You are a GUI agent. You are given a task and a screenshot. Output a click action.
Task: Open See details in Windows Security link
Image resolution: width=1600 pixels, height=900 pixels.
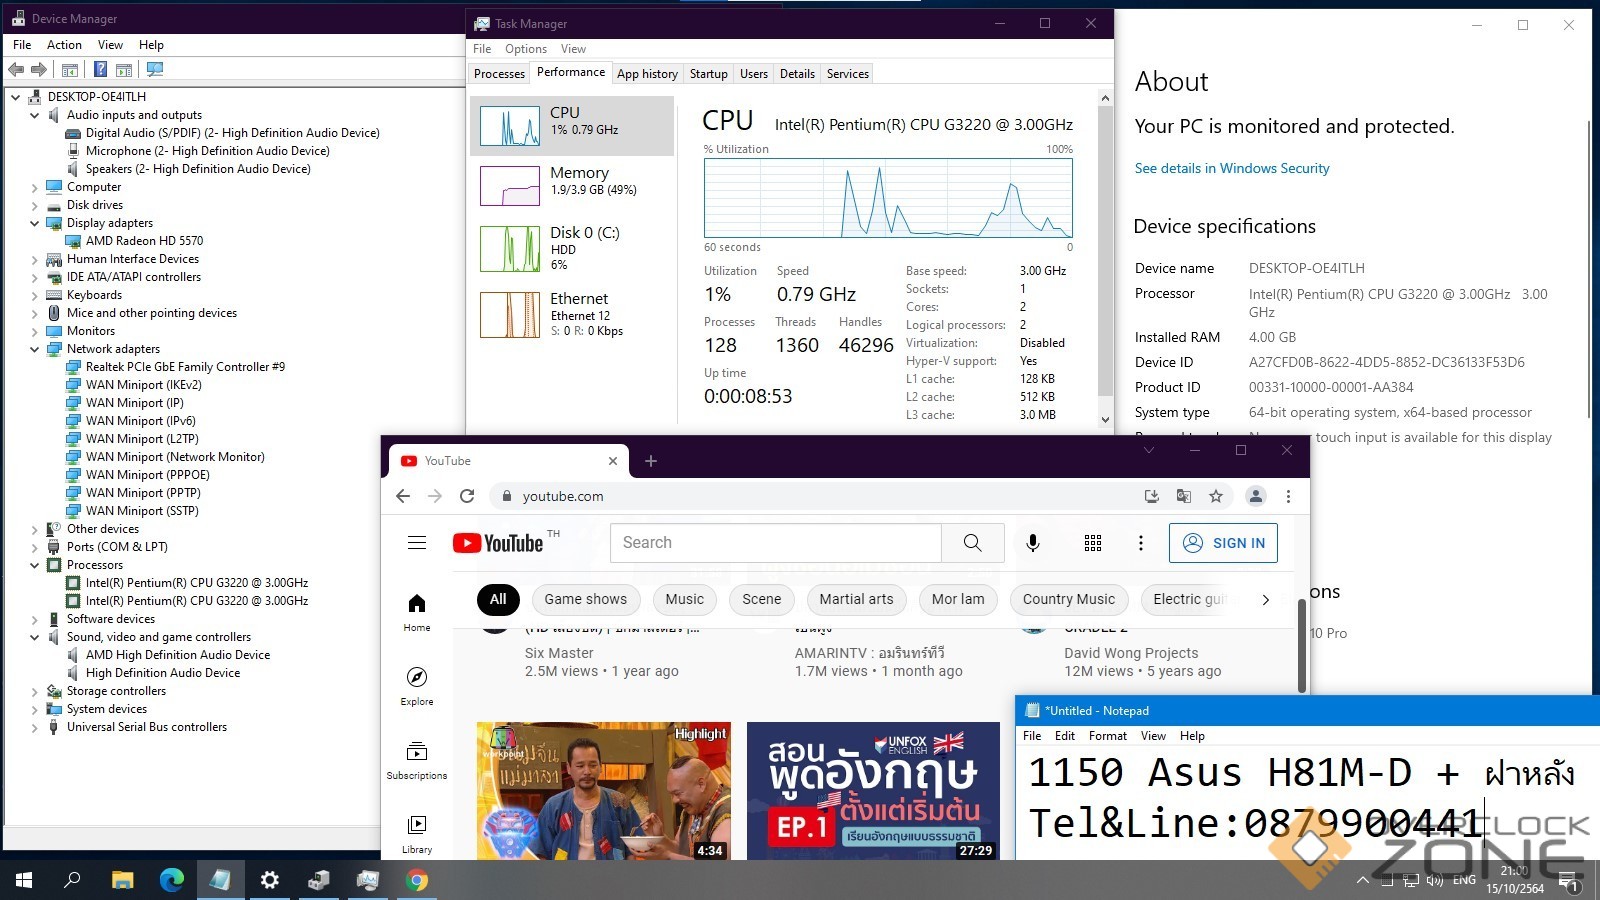[1232, 168]
